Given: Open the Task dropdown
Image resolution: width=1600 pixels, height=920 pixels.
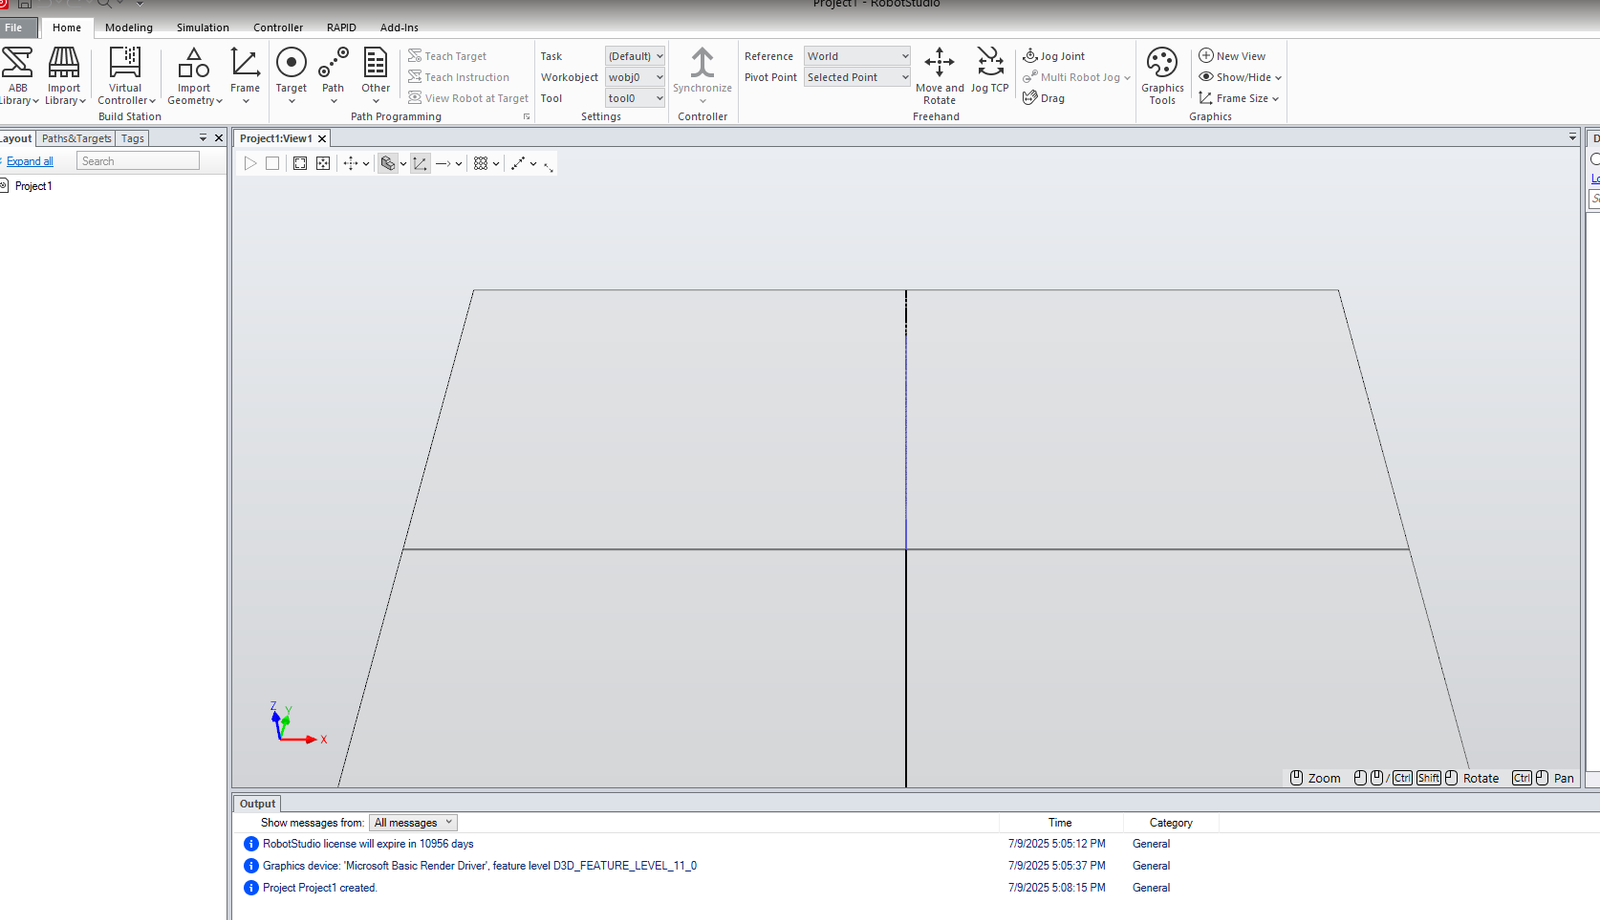Looking at the screenshot, I should click(x=635, y=56).
